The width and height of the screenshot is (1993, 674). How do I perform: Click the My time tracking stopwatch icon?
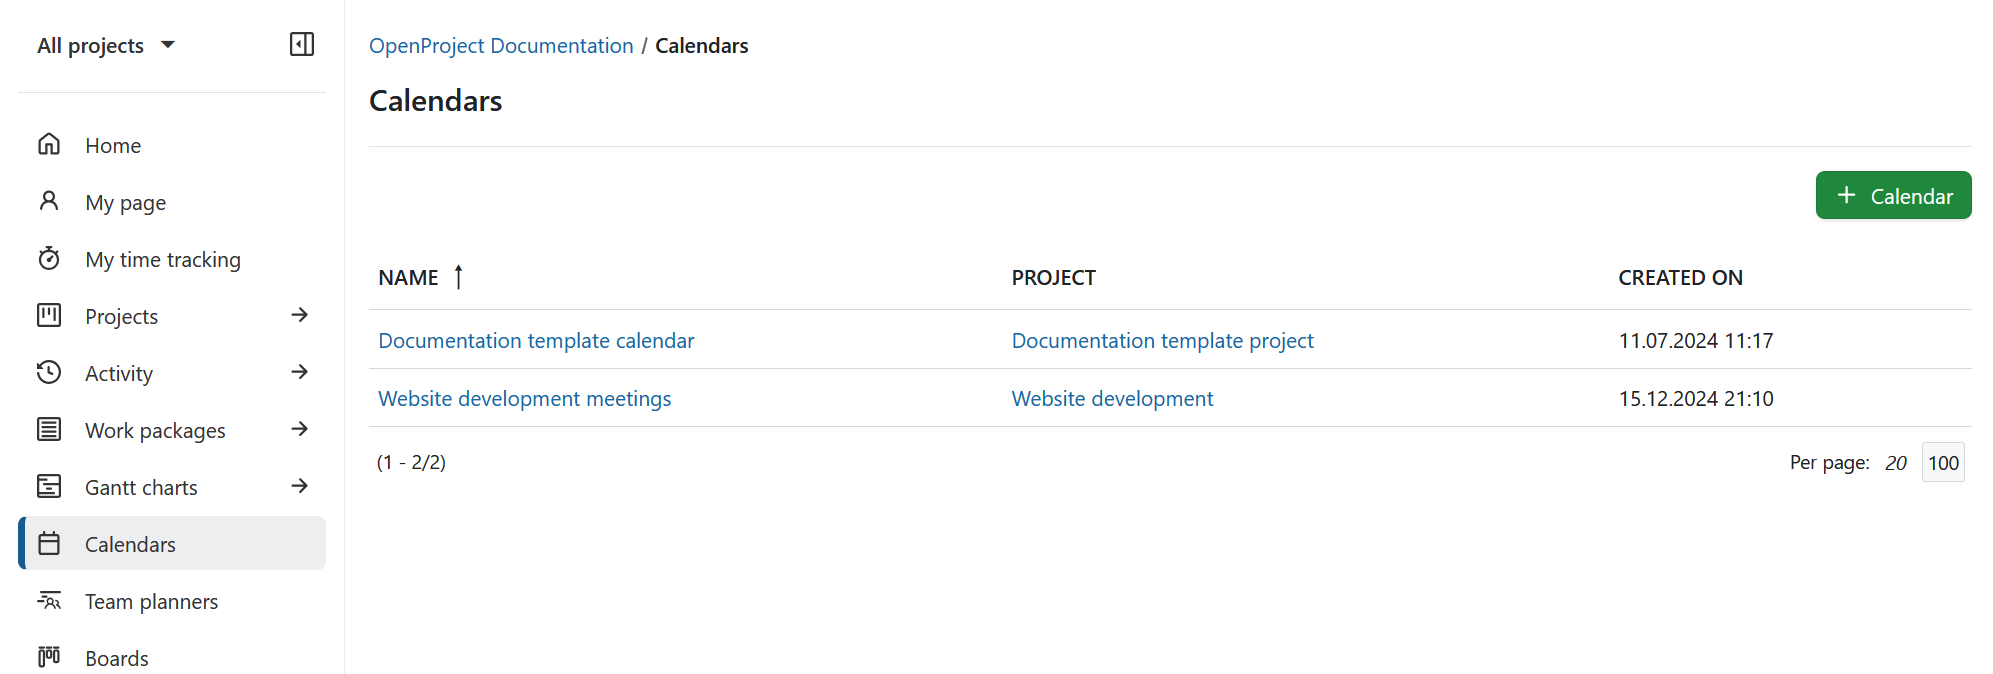(49, 258)
